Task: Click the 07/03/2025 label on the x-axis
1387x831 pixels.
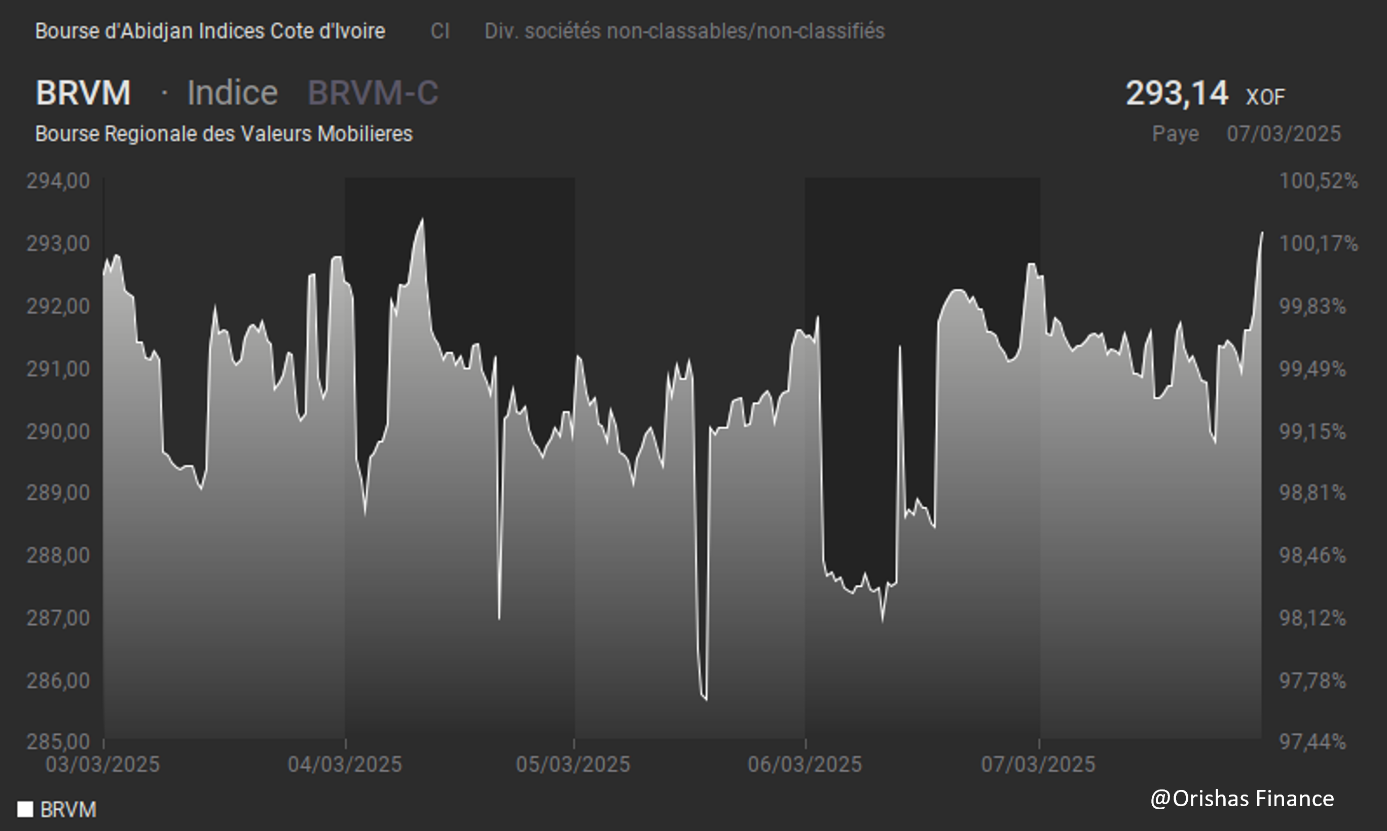Action: 1039,764
